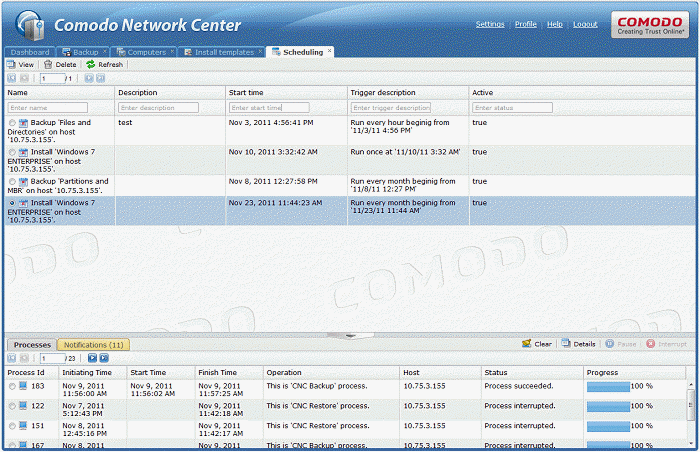
Task: Go to previous page of processes
Action: tap(25, 358)
